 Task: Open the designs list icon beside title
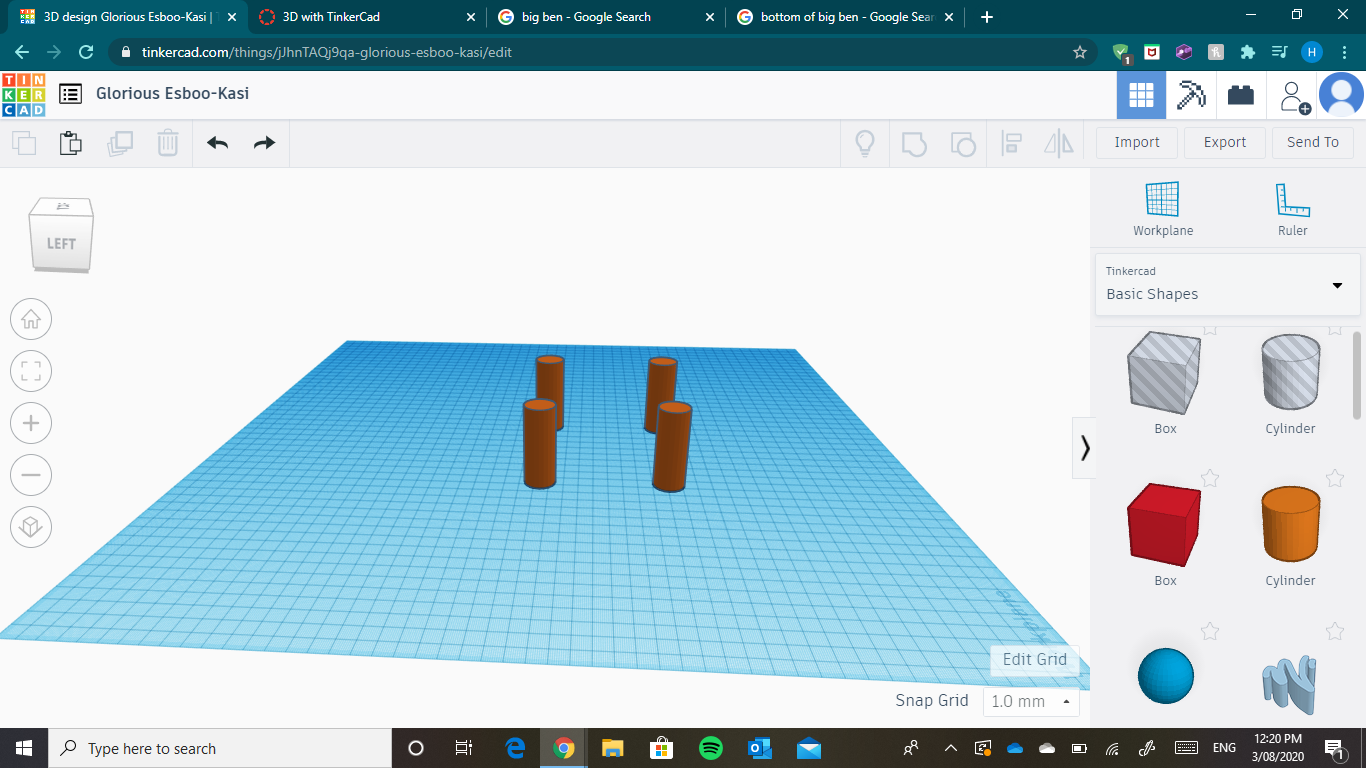tap(70, 94)
